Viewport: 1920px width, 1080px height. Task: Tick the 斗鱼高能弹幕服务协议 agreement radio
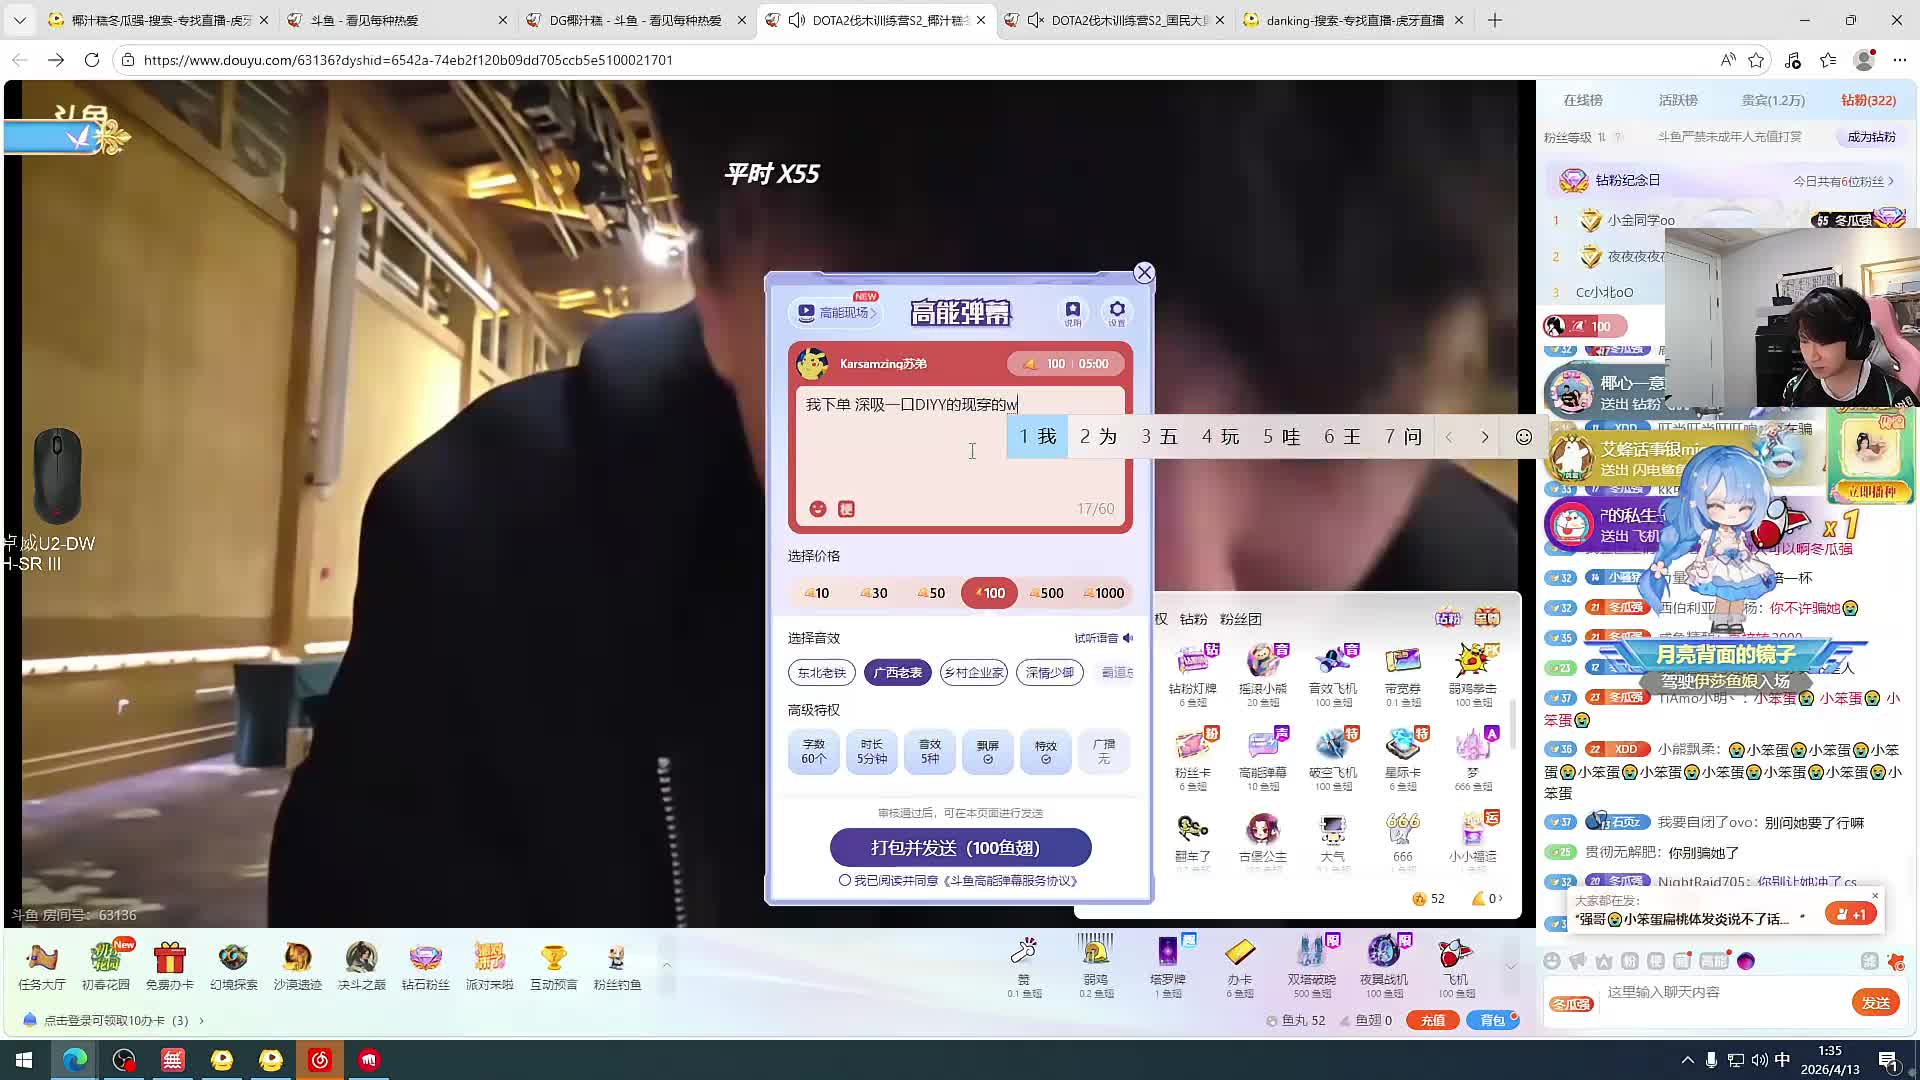coord(845,881)
